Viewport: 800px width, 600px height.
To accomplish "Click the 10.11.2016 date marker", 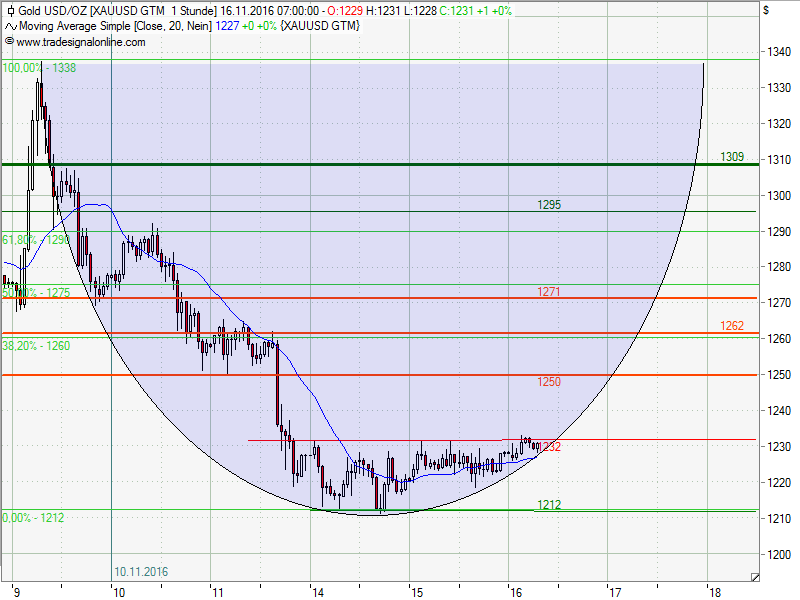I will click(141, 572).
